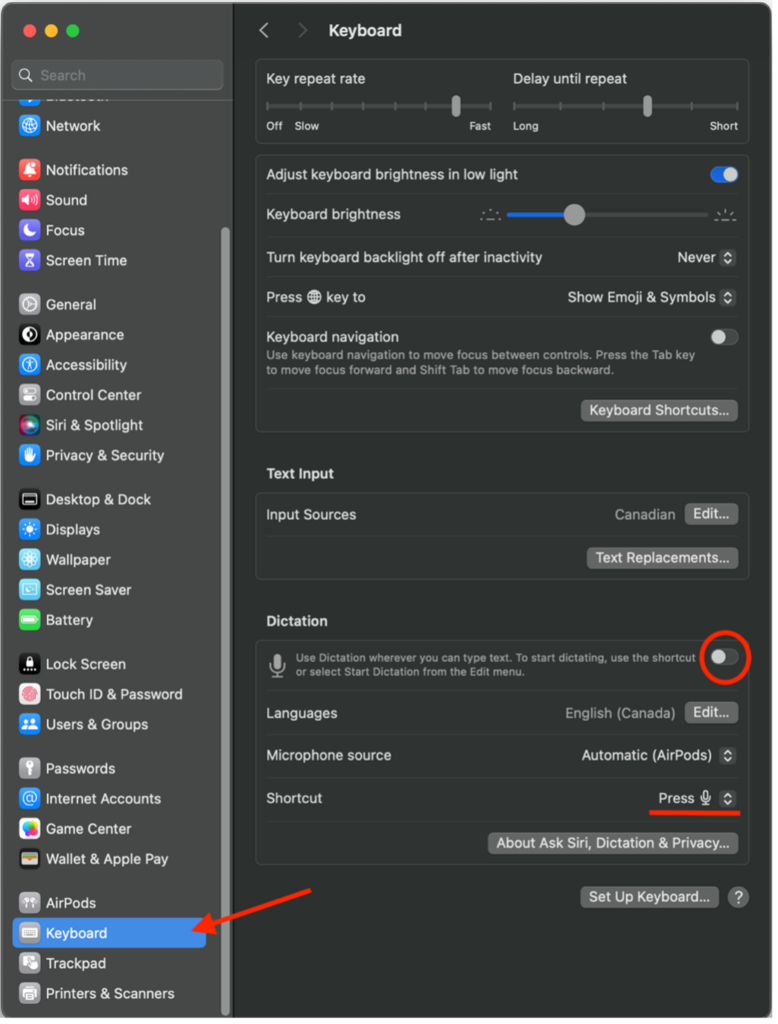Viewport: 778px width, 1024px height.
Task: Click the Appearance icon in sidebar
Action: [29, 336]
